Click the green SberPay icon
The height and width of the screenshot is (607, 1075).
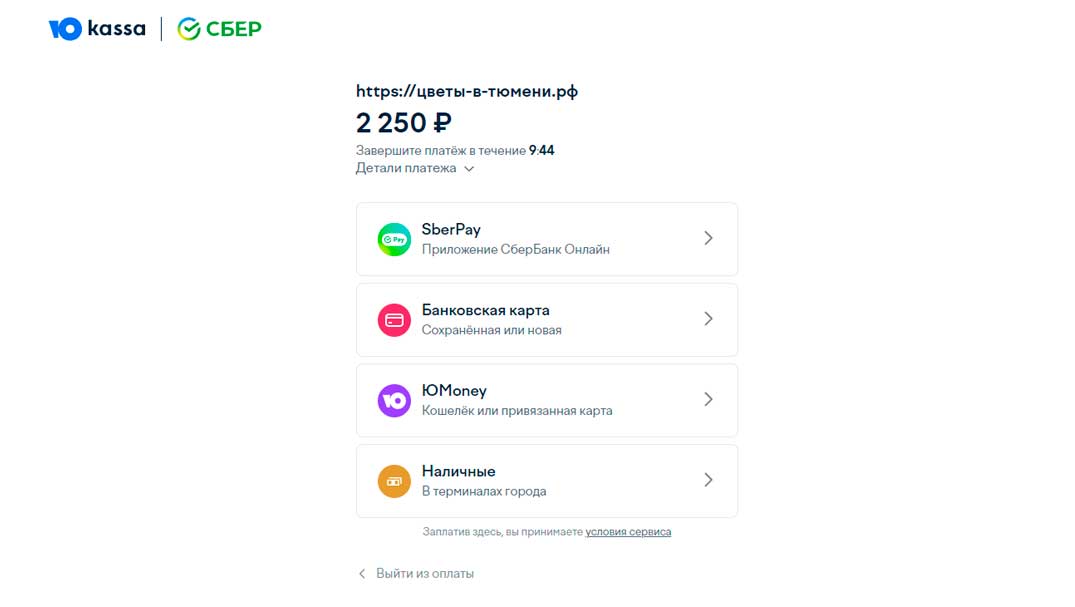[394, 239]
